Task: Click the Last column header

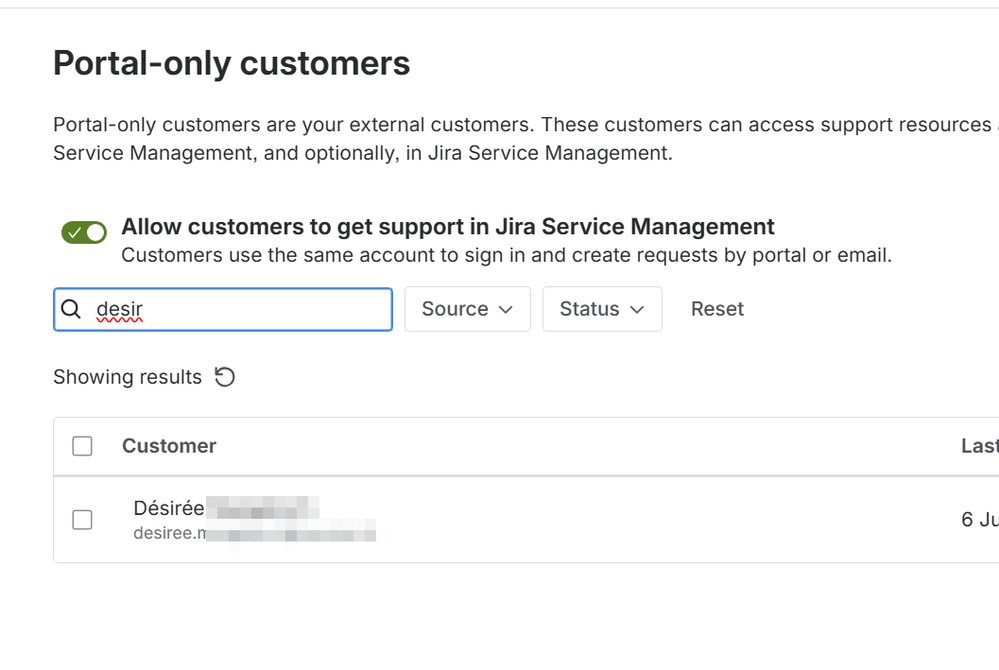Action: coord(980,446)
